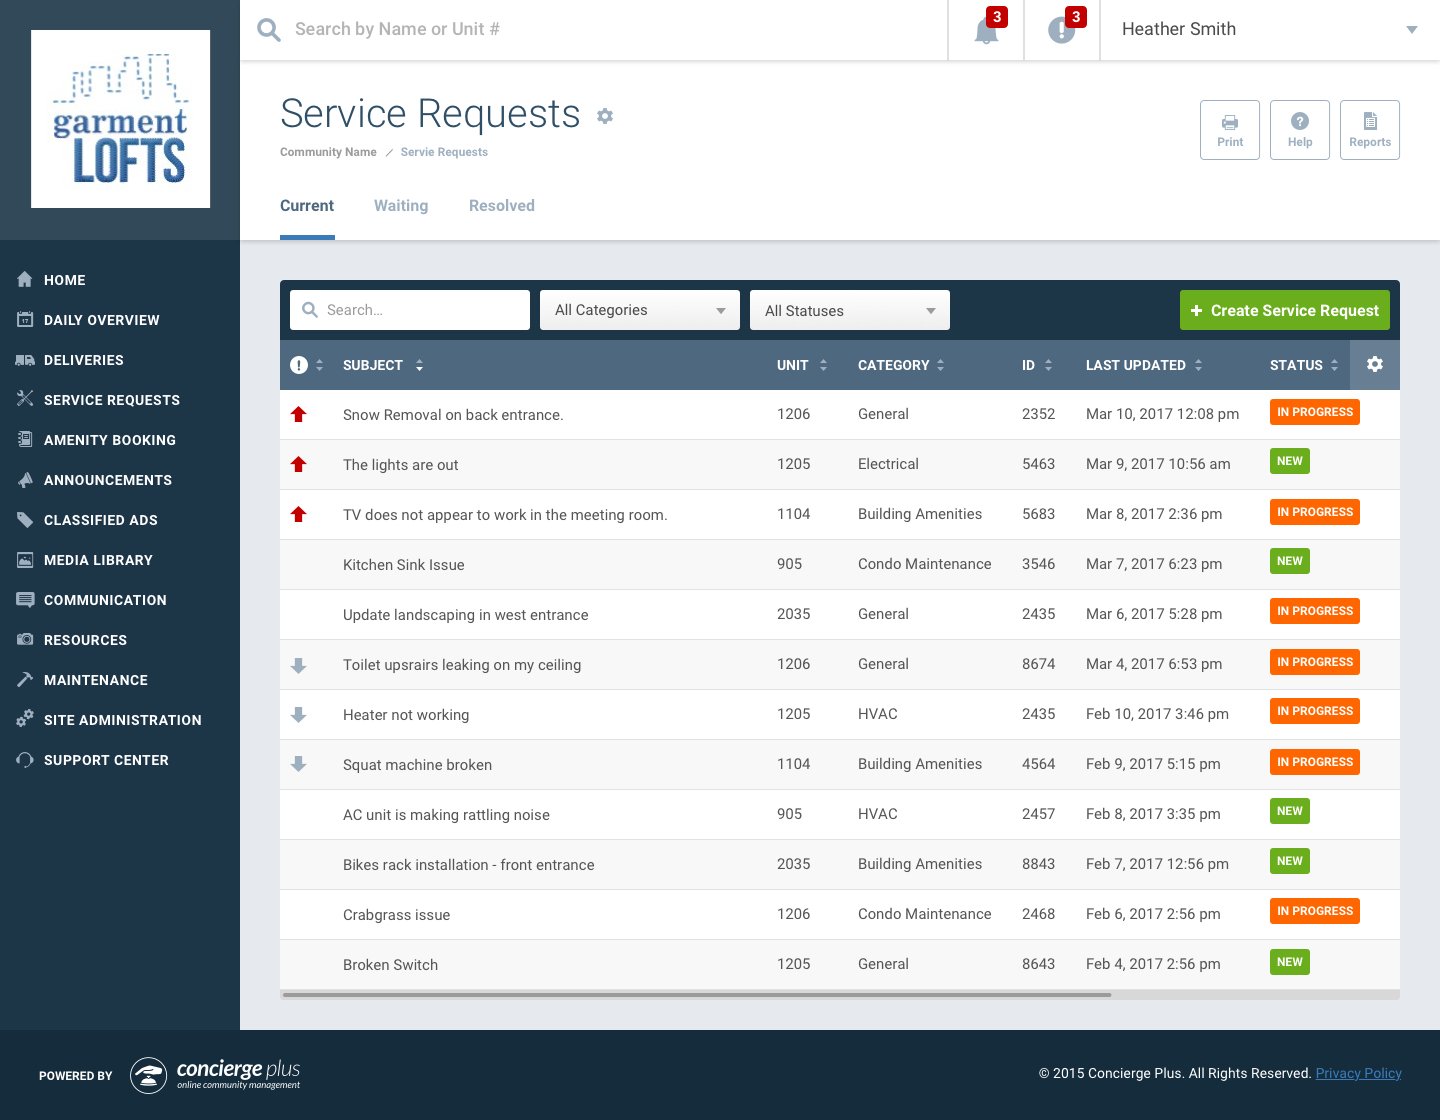Open the All Categories dropdown
1440x1120 pixels.
[x=639, y=310]
